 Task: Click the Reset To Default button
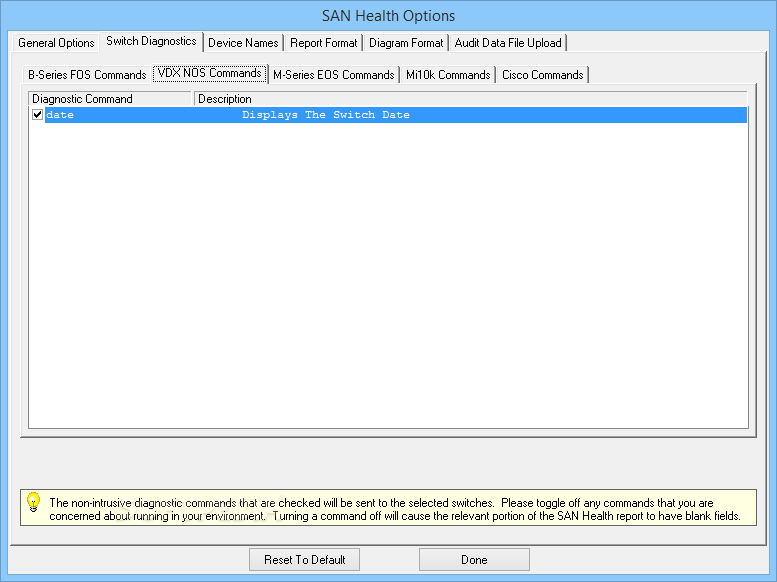click(304, 560)
